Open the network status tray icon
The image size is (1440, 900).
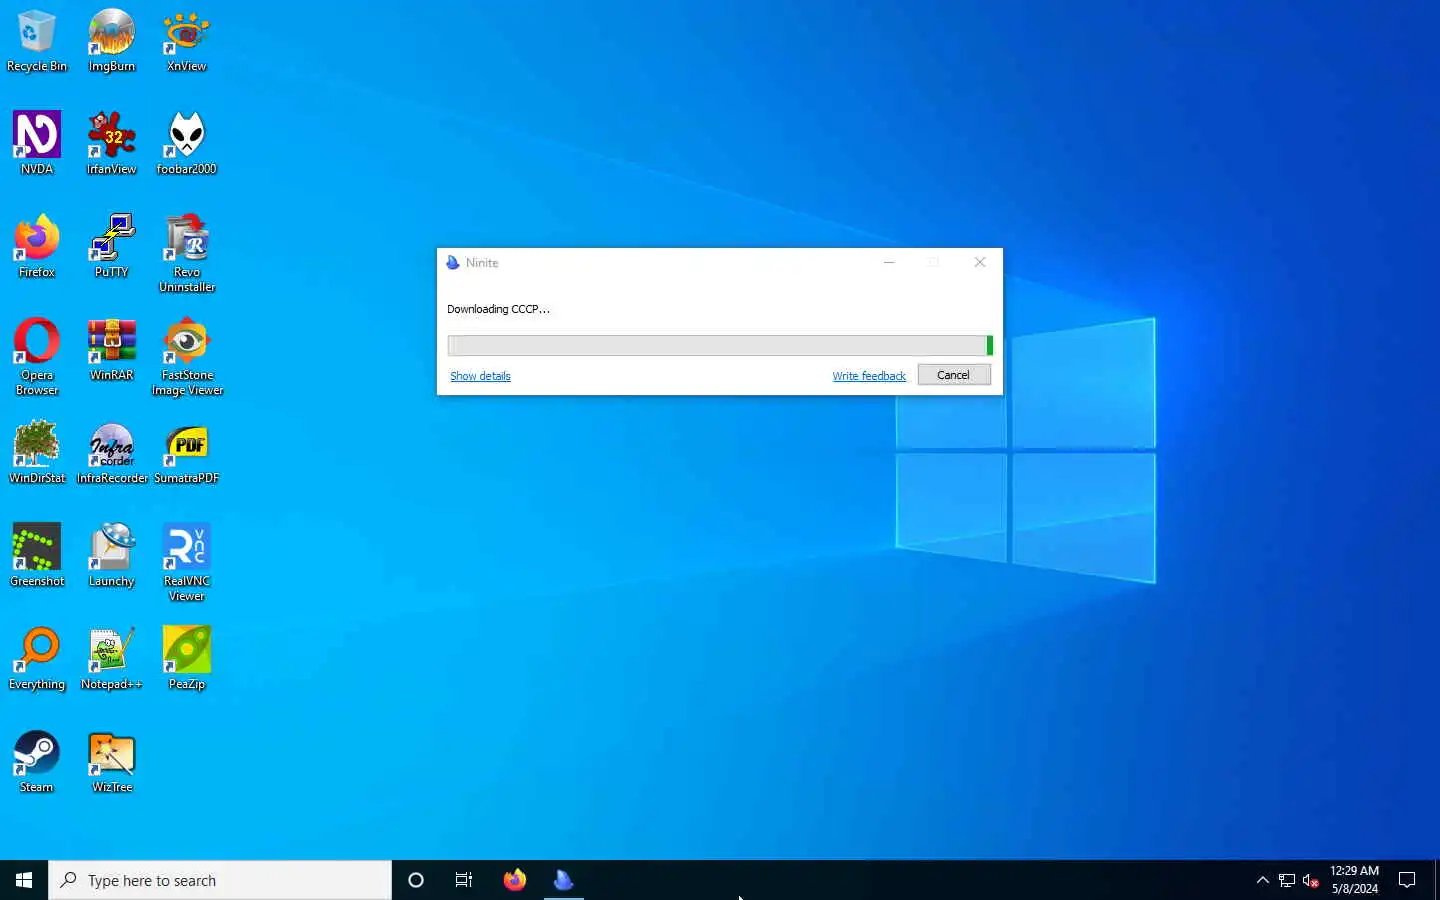(1287, 880)
